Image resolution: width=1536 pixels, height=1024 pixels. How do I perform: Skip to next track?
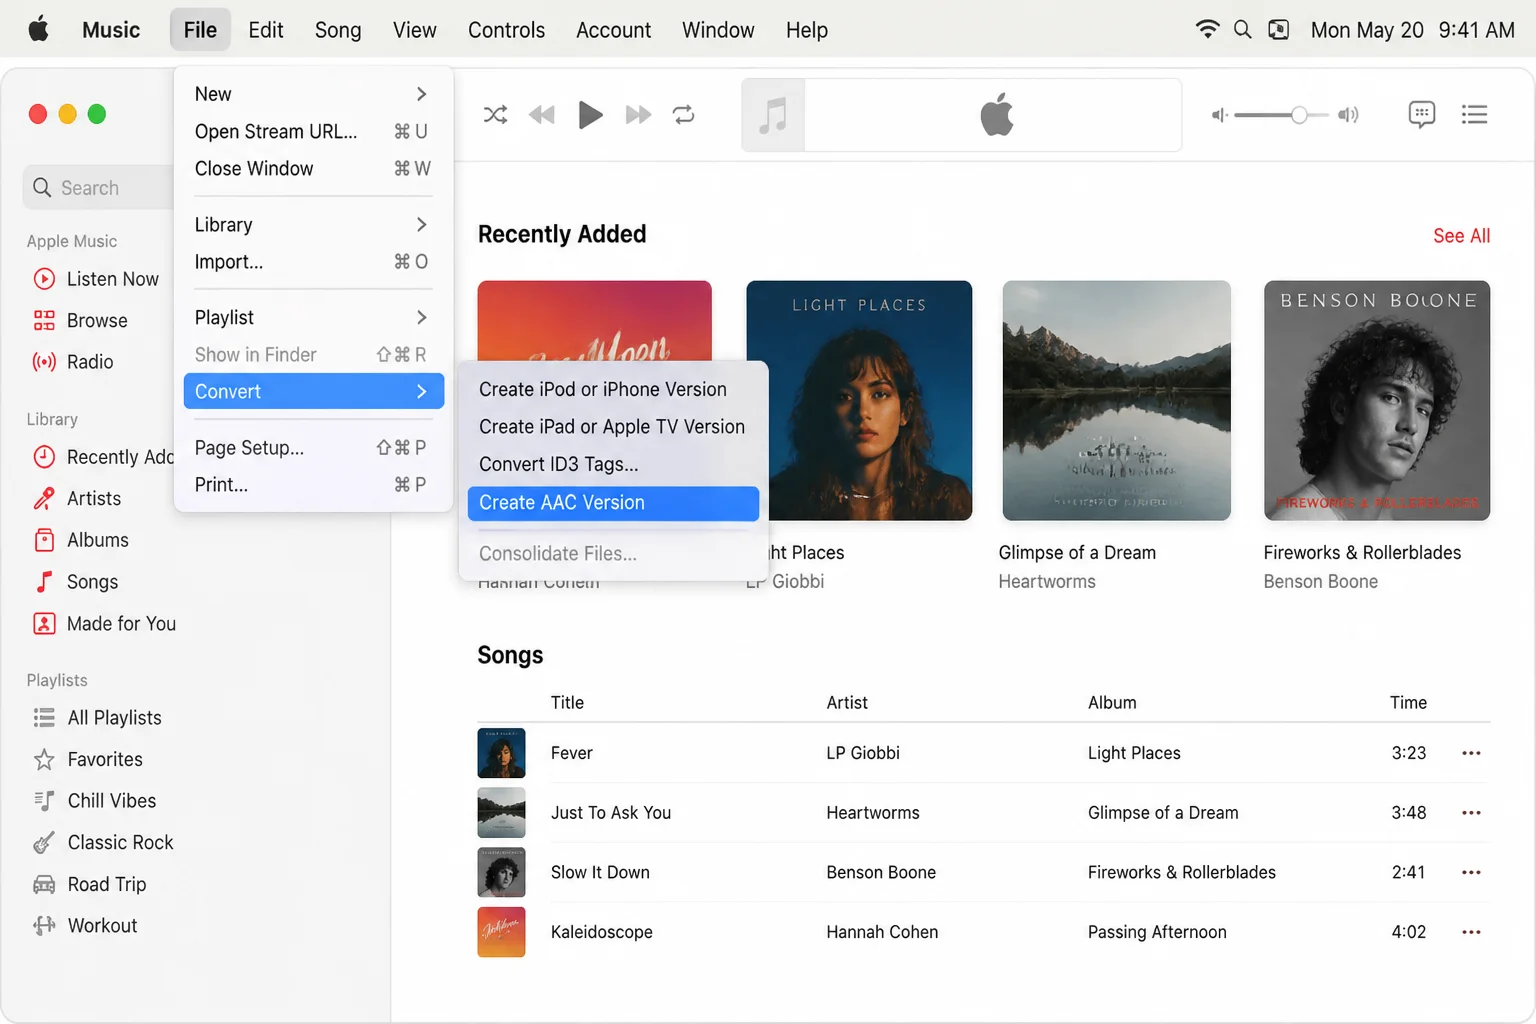tap(638, 115)
